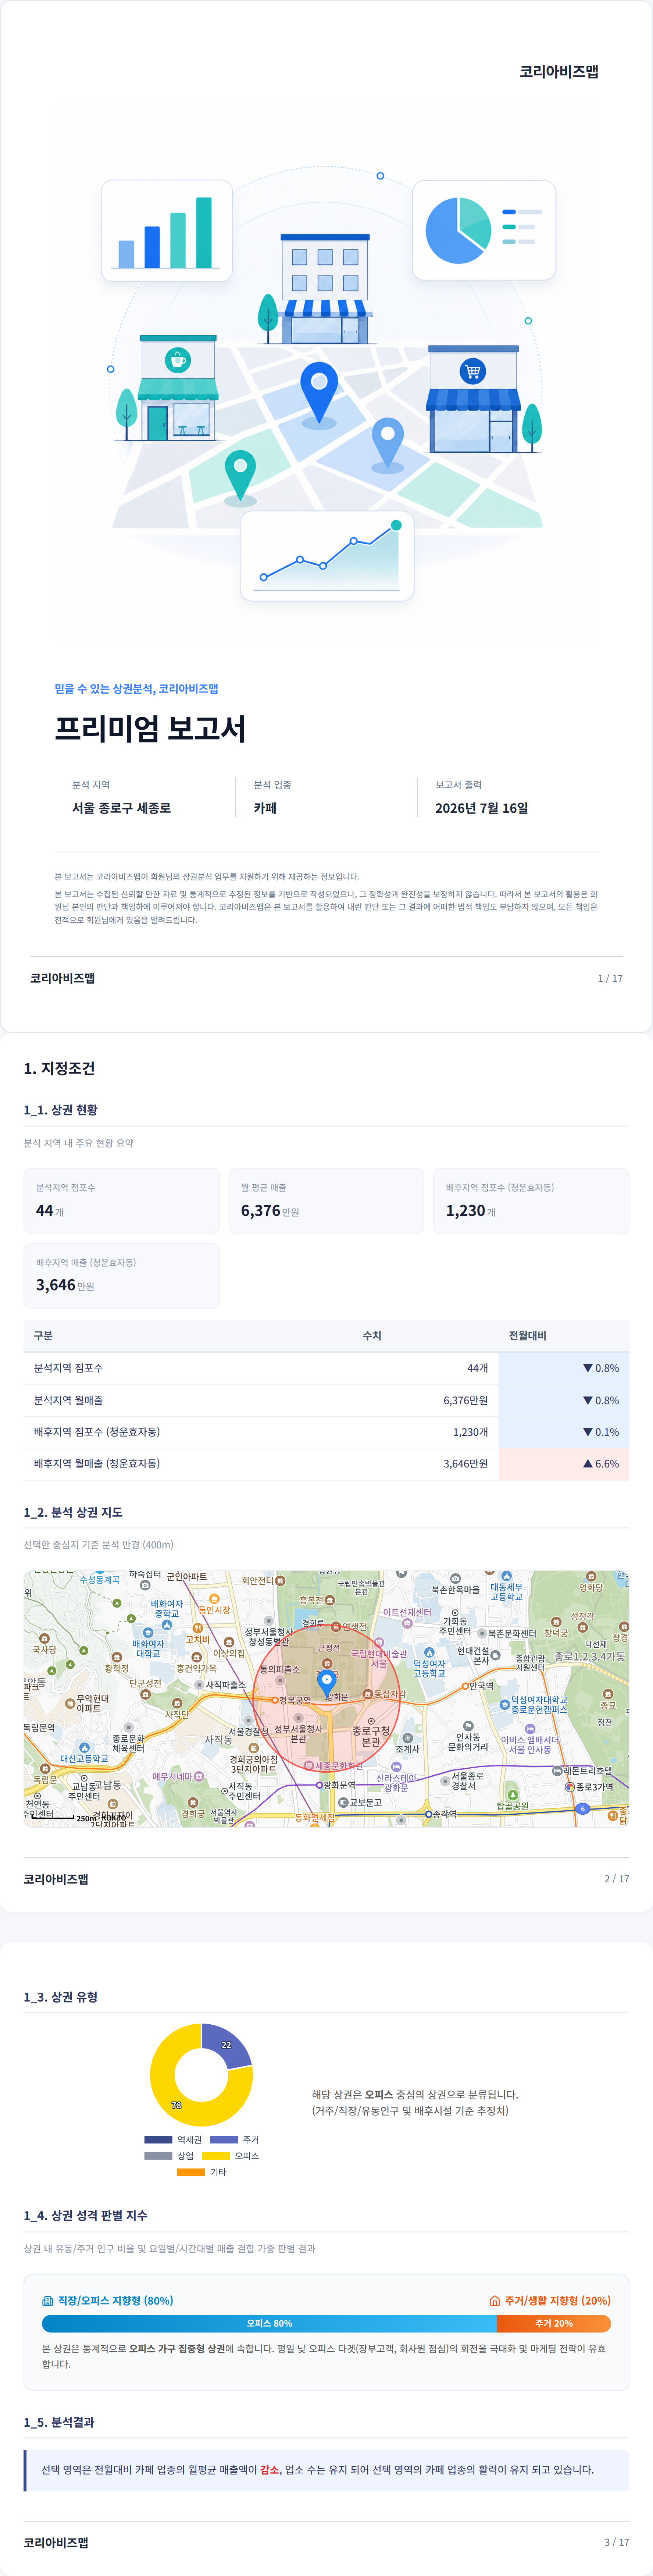
Task: Click the 1 / 17 page number
Action: [x=610, y=979]
